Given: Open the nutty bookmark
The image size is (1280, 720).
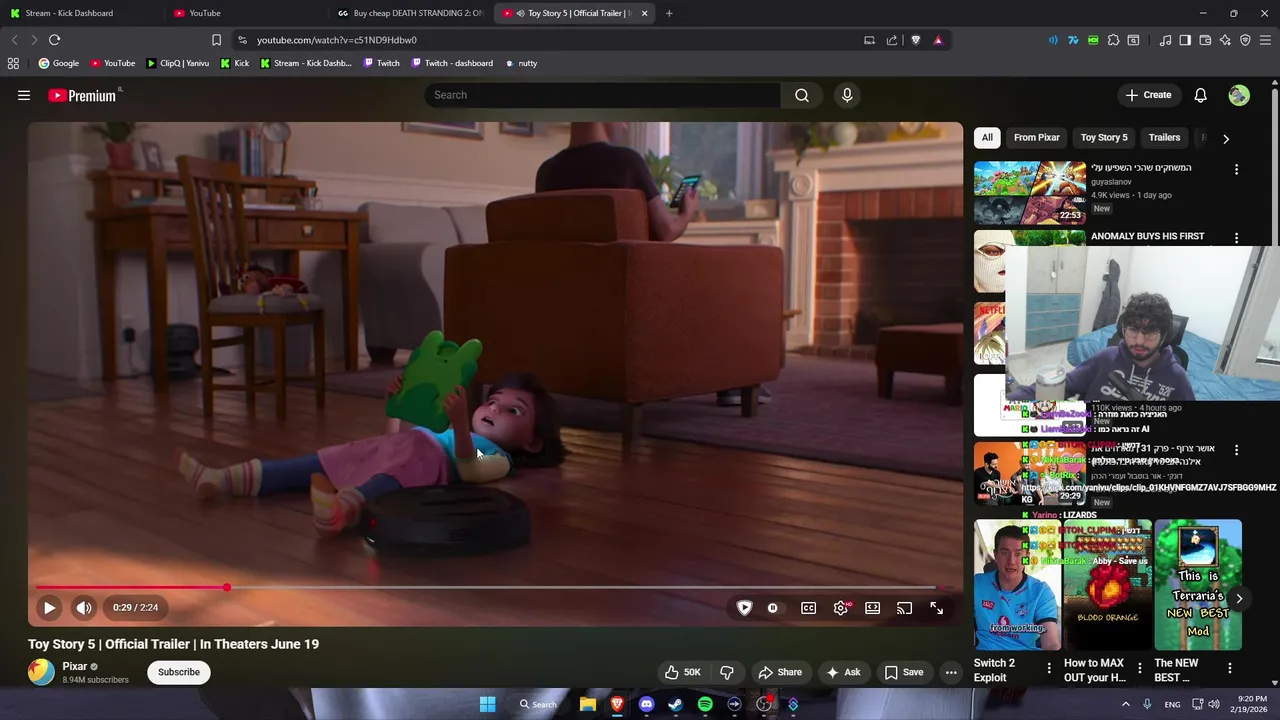Looking at the screenshot, I should click(521, 63).
